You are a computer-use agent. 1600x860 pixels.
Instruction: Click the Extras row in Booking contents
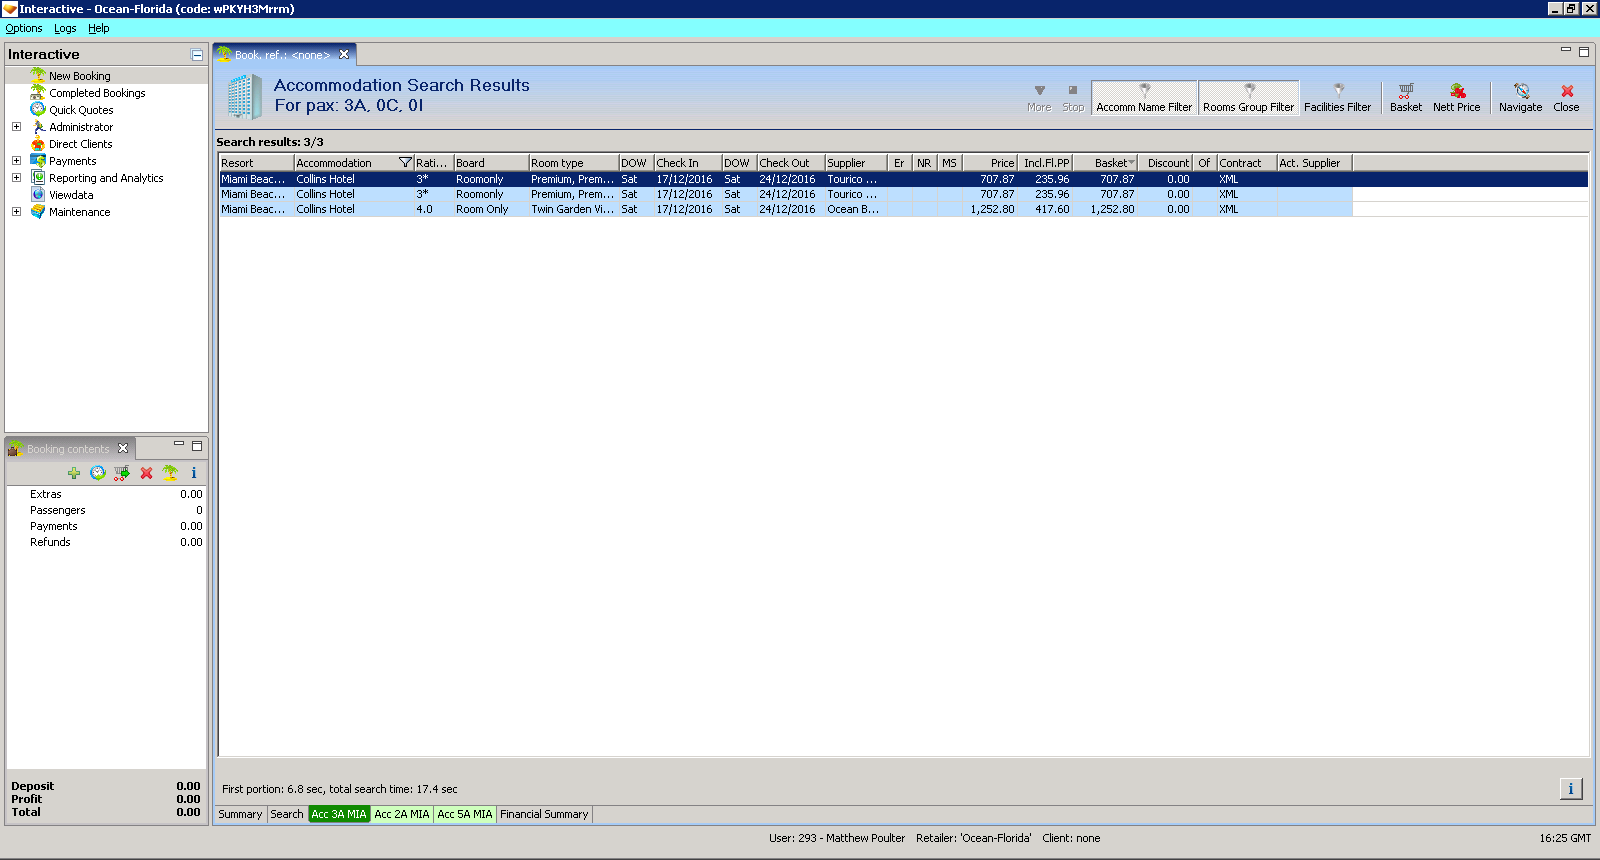[x=106, y=494]
